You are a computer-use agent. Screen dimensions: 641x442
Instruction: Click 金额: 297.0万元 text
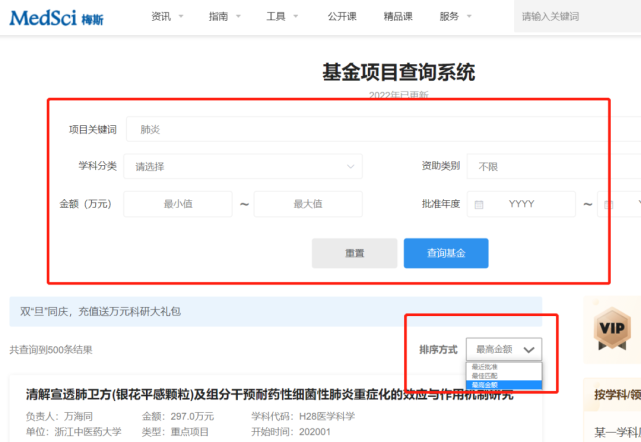178,416
